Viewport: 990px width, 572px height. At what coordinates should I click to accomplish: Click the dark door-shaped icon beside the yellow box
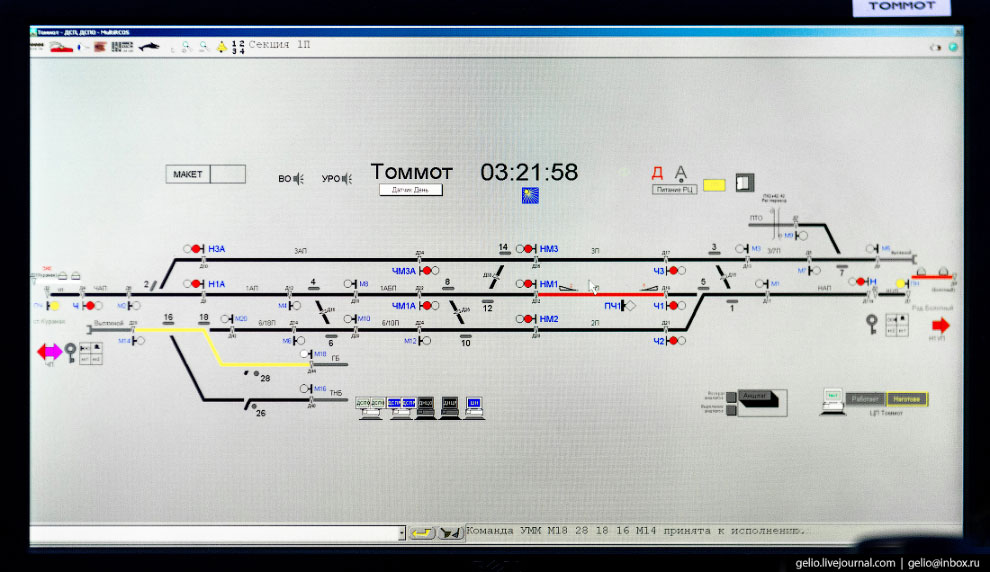click(x=745, y=182)
